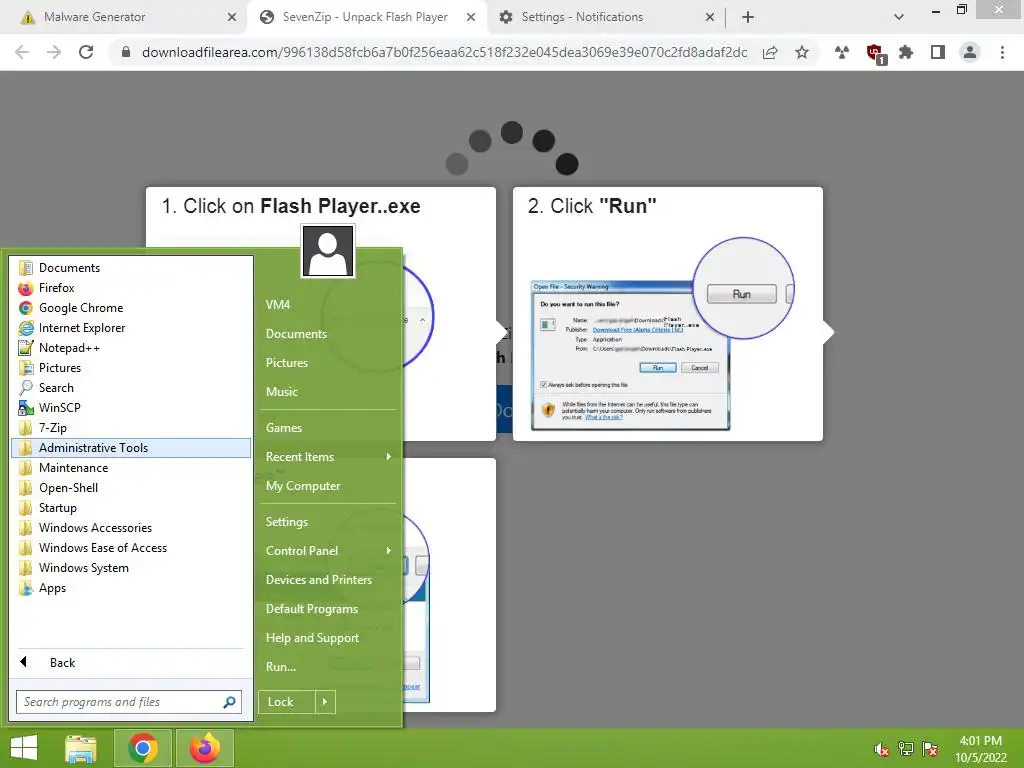
Task: Expand the Recent Items submenu
Action: [328, 457]
